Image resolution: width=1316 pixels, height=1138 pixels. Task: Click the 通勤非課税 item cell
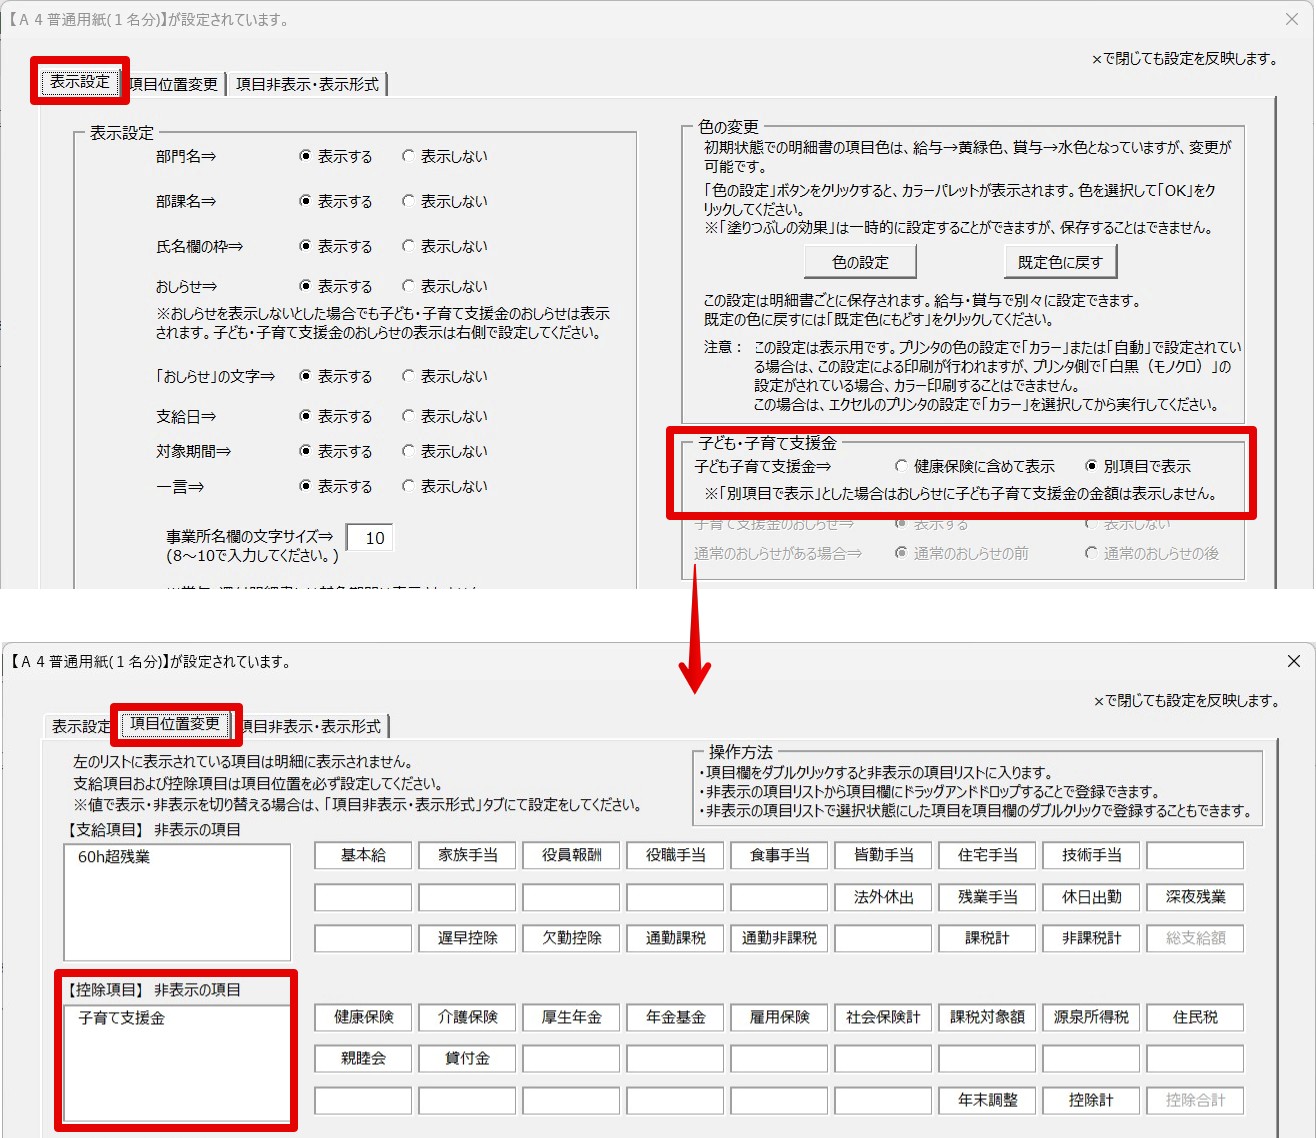779,938
